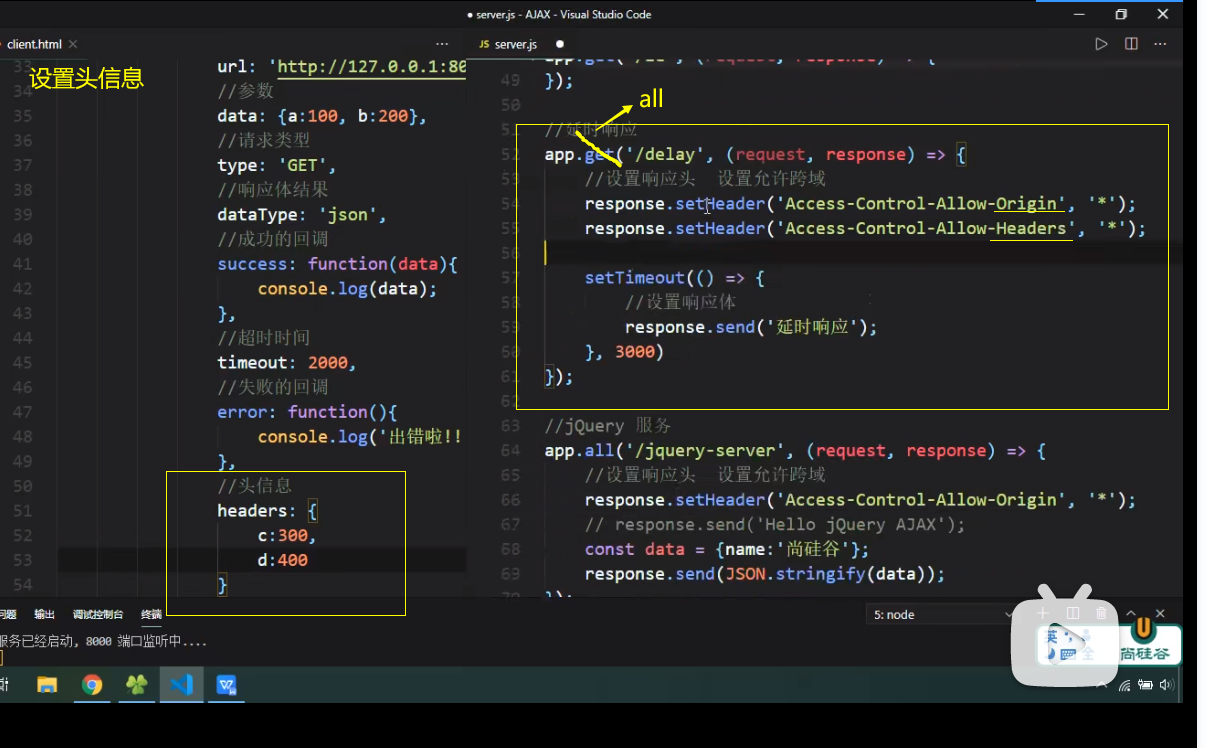Click "type: 'GET'" line in client.html
Image resolution: width=1230 pixels, height=748 pixels.
277,166
